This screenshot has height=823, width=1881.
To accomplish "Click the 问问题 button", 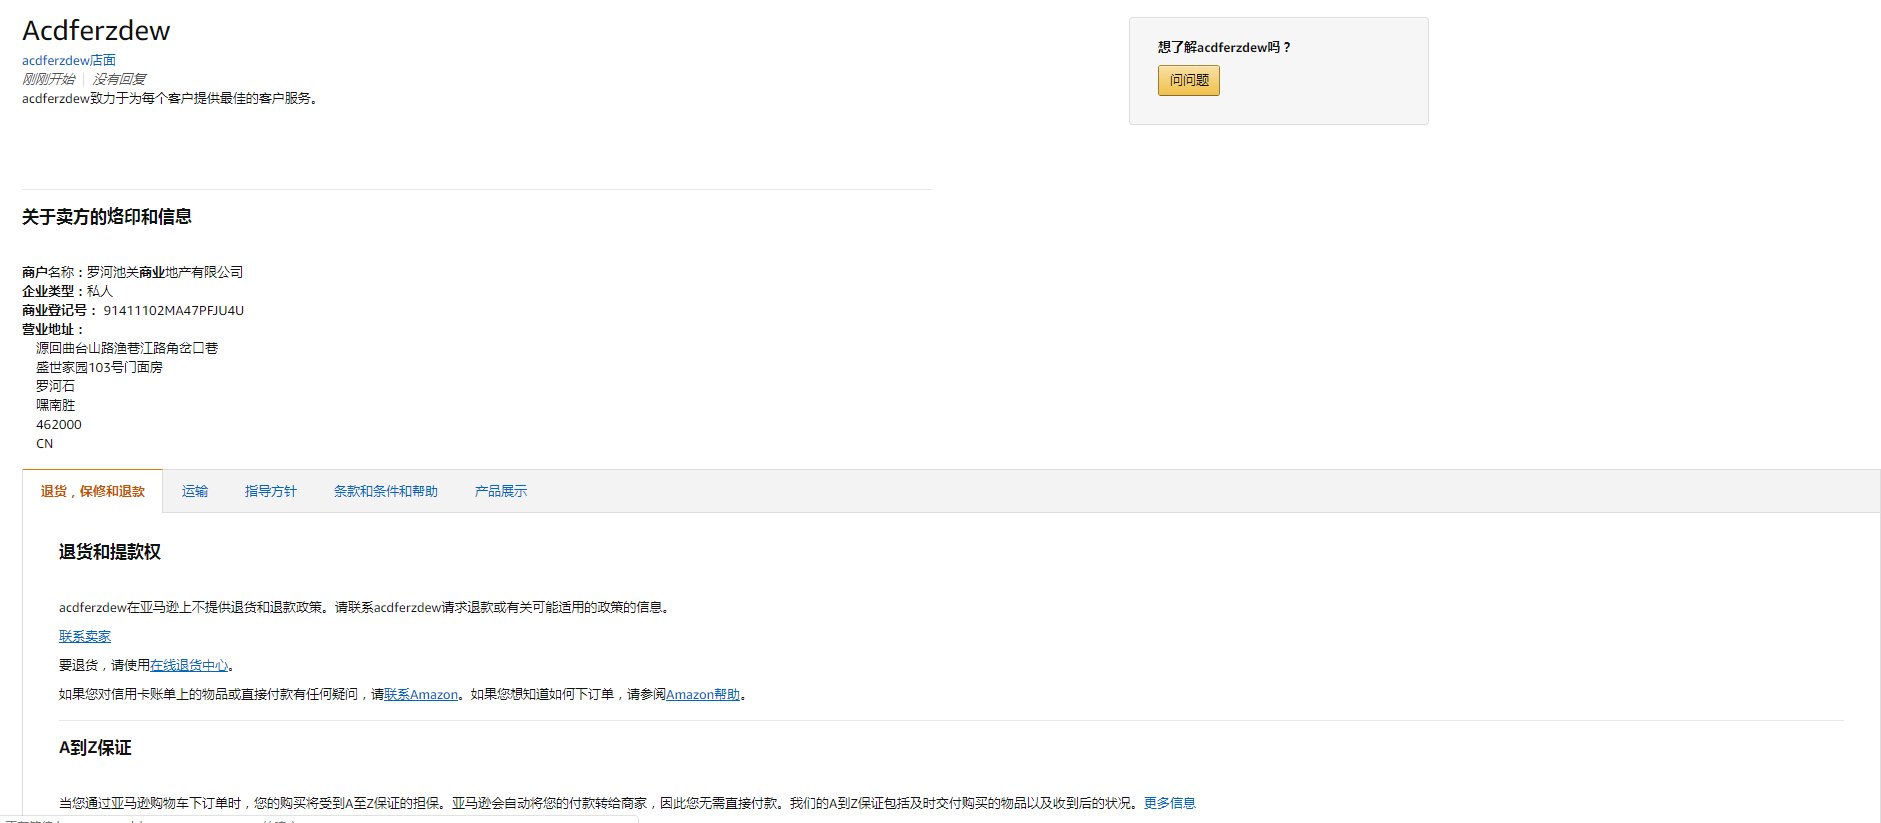I will pos(1188,80).
